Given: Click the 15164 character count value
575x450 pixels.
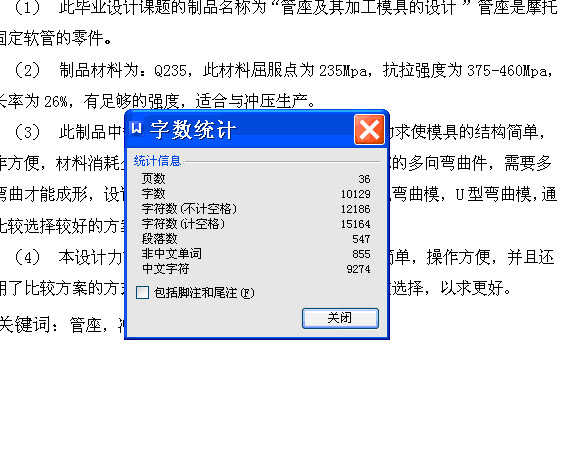Looking at the screenshot, I should tap(355, 224).
